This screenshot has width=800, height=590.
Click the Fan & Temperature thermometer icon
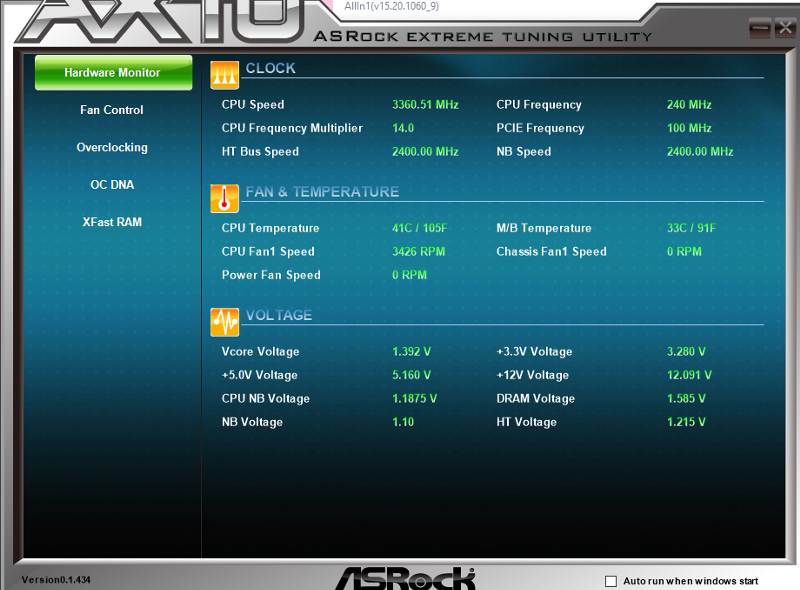coord(224,198)
